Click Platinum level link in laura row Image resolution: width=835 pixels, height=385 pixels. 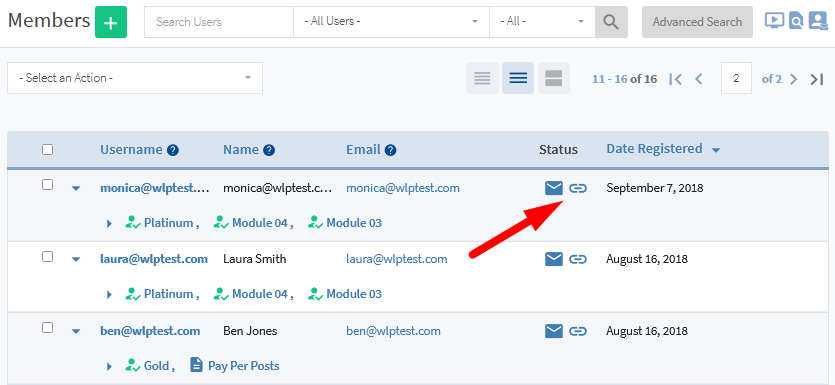tap(168, 294)
